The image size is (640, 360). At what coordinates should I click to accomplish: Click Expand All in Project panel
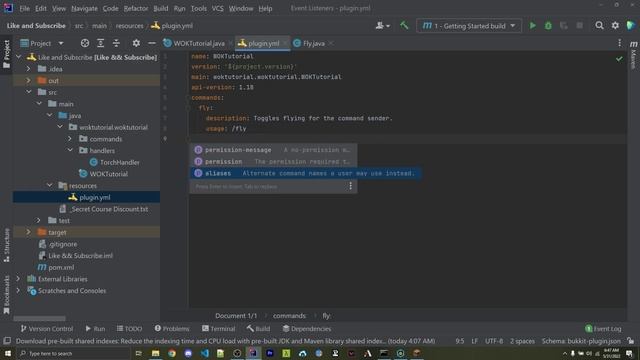(100, 43)
